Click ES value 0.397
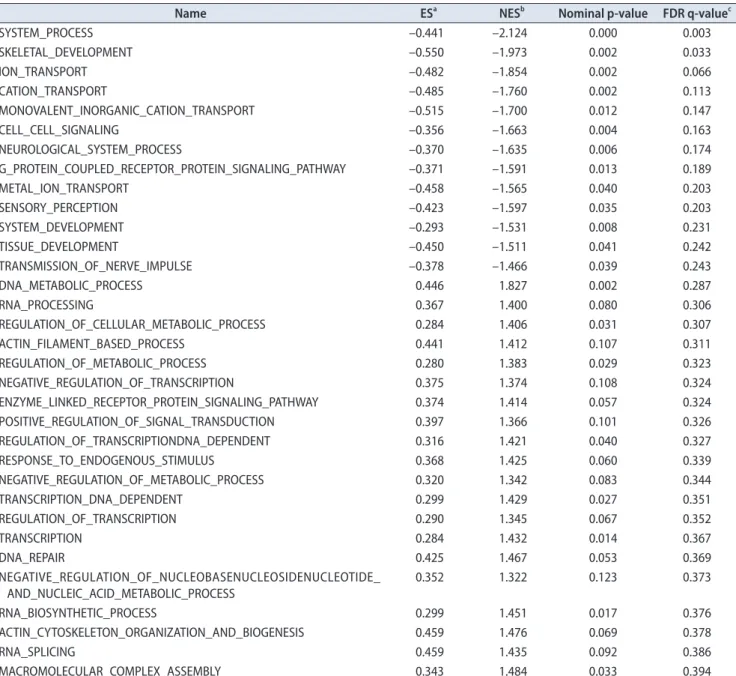The width and height of the screenshot is (736, 676). click(x=429, y=422)
